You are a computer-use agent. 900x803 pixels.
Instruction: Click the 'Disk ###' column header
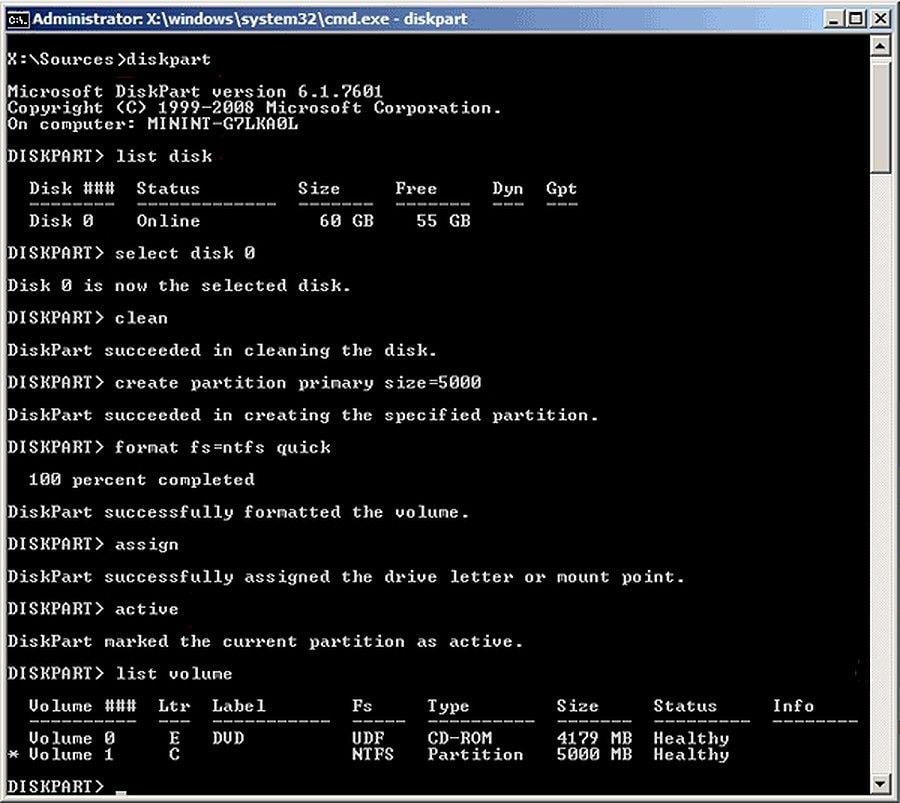[x=72, y=188]
